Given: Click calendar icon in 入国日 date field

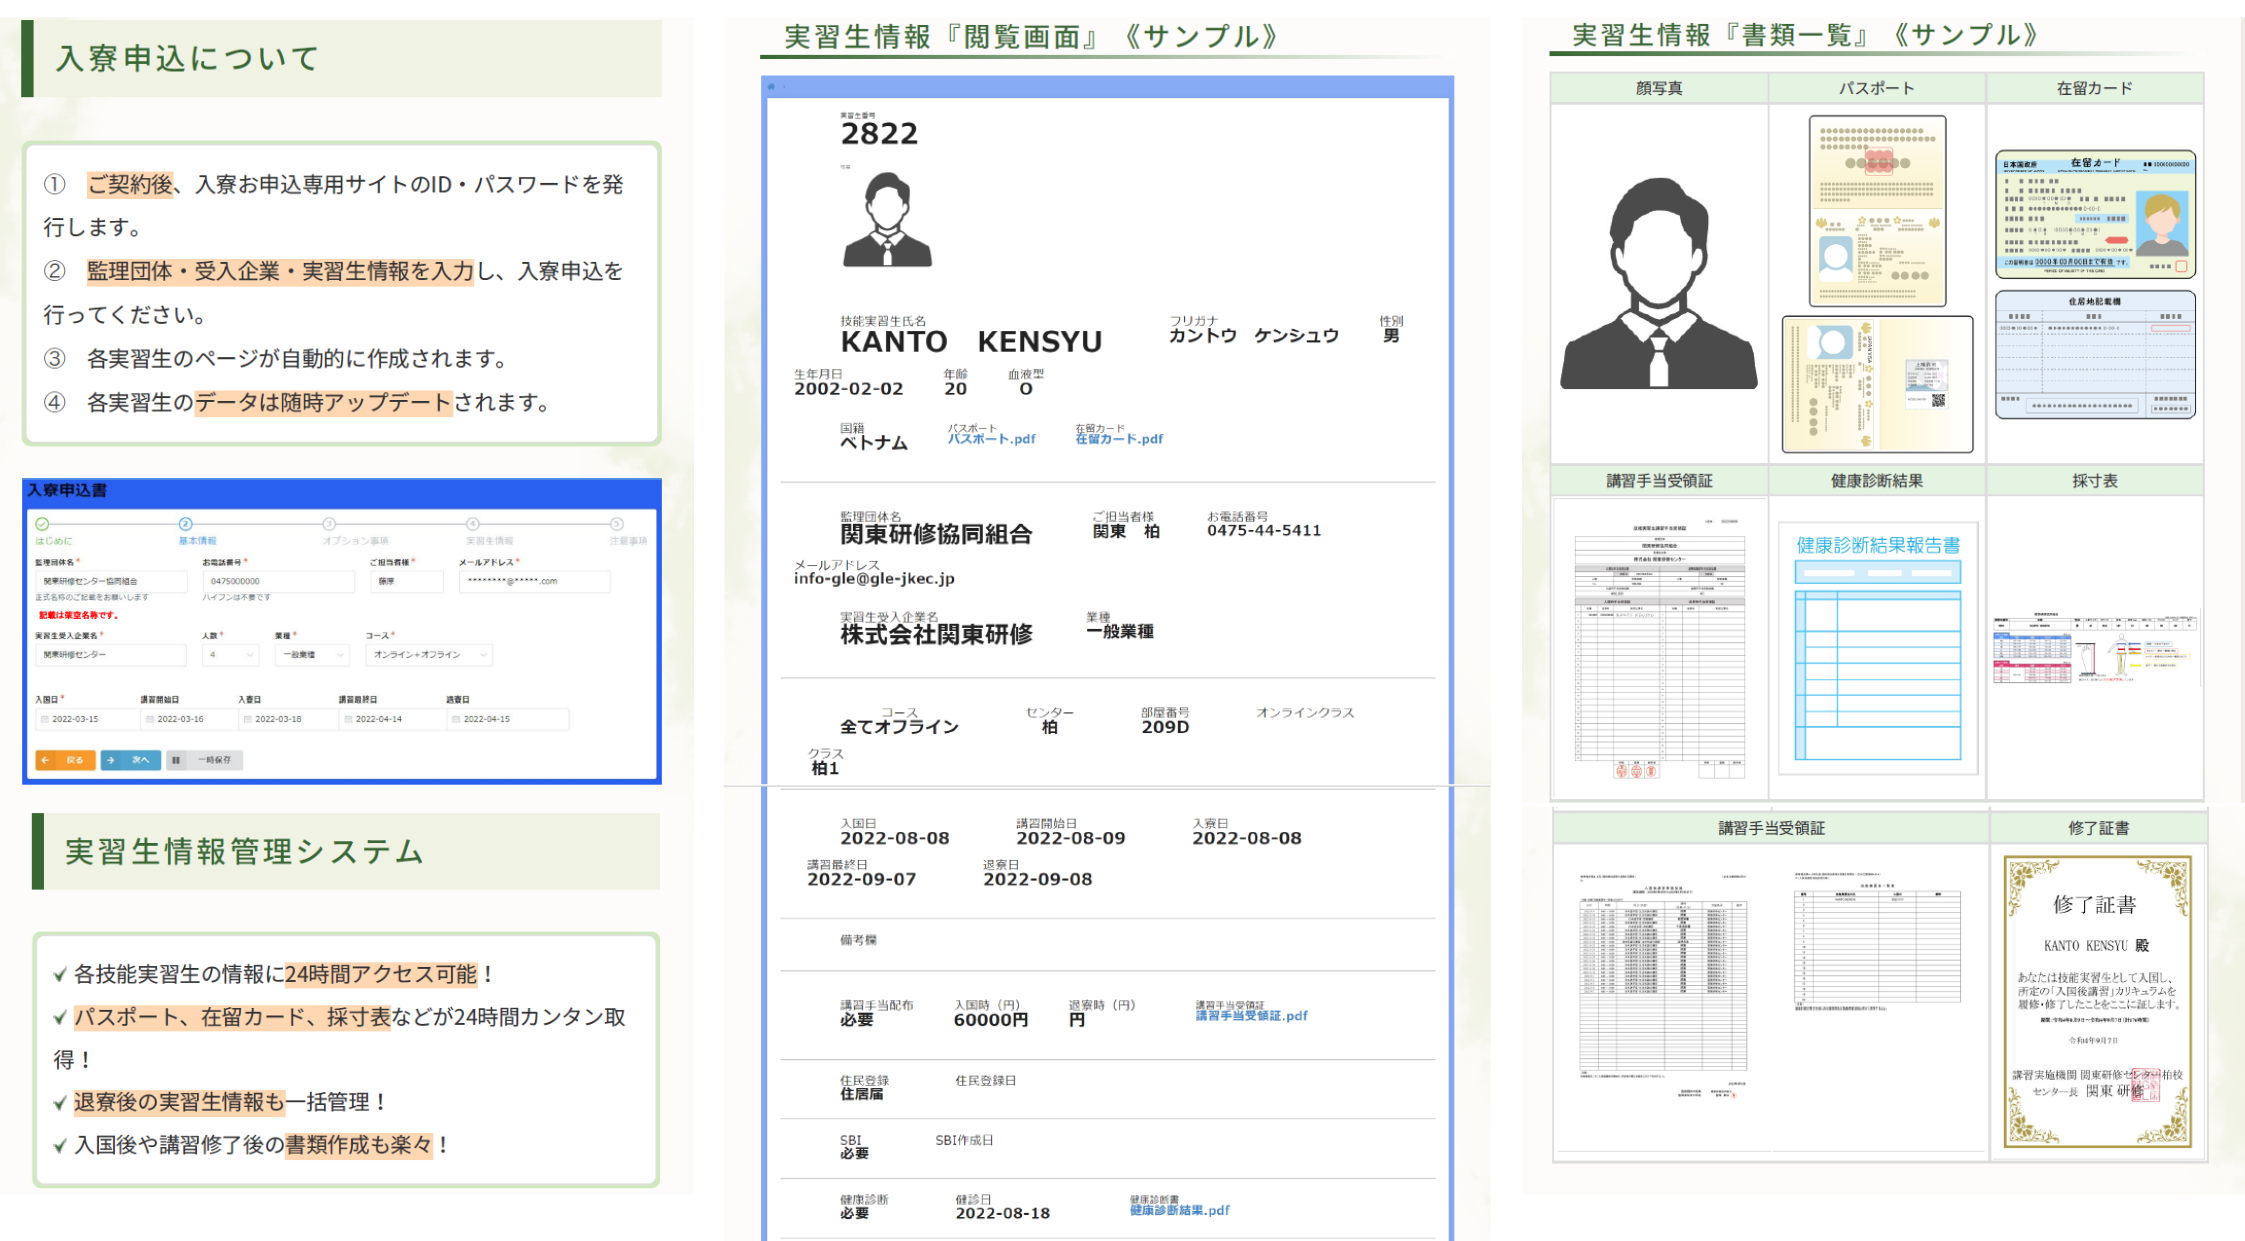Looking at the screenshot, I should pyautogui.click(x=44, y=719).
